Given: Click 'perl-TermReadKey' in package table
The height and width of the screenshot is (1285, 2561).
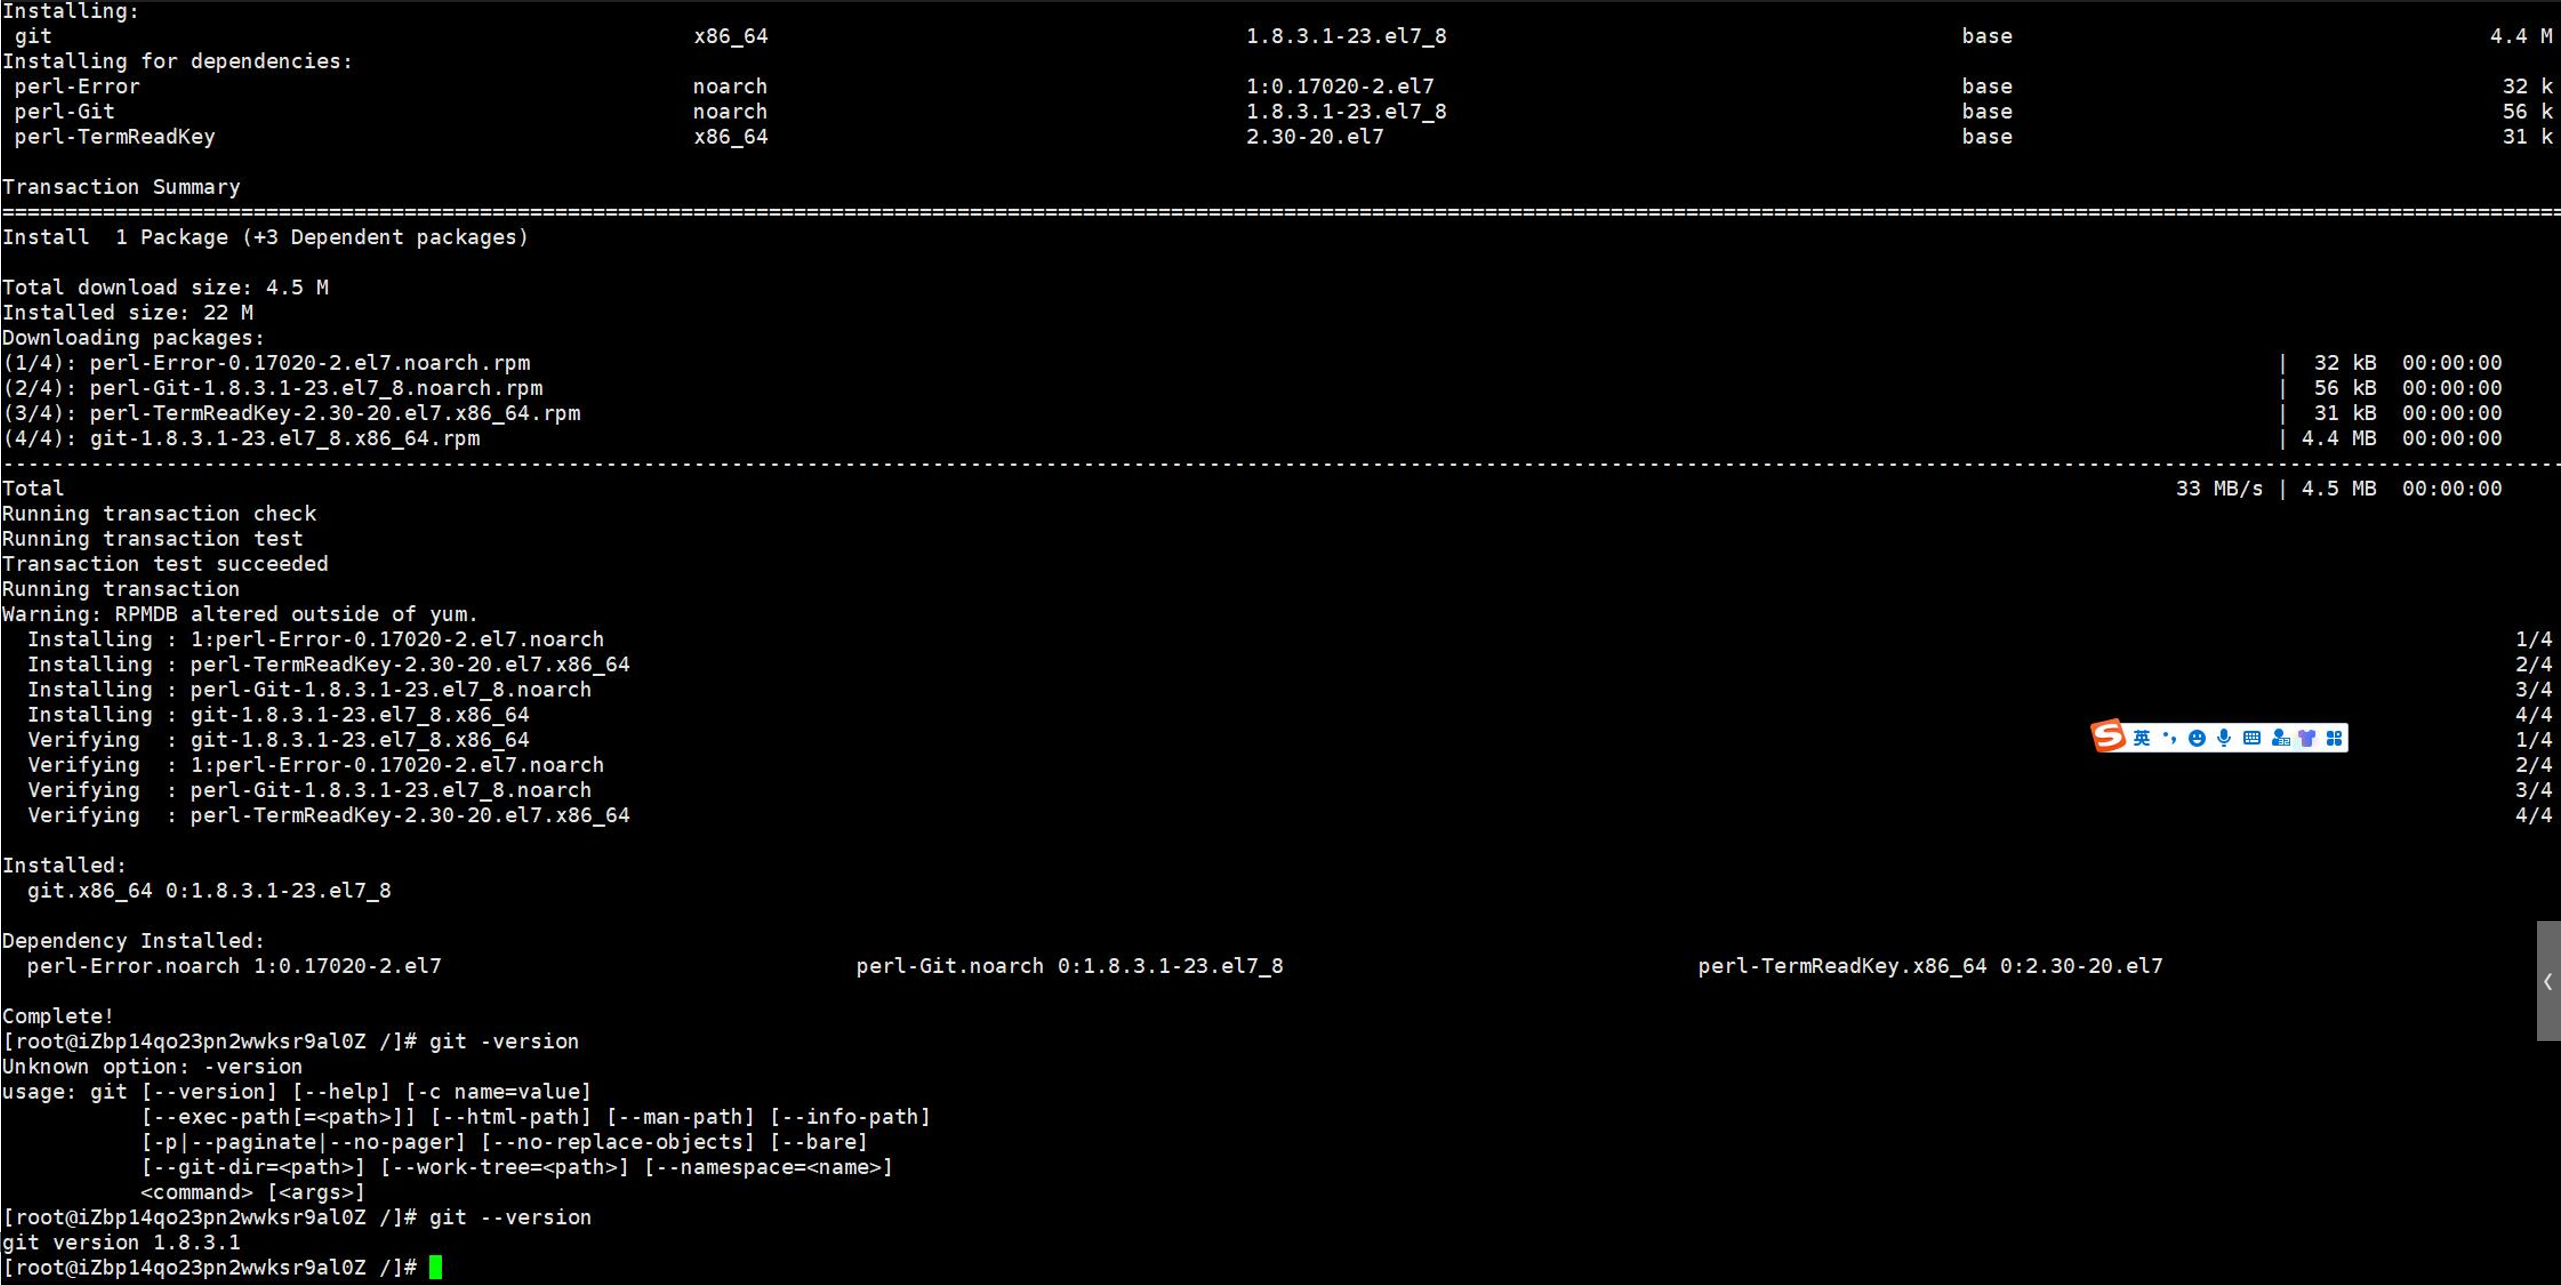Looking at the screenshot, I should point(114,136).
